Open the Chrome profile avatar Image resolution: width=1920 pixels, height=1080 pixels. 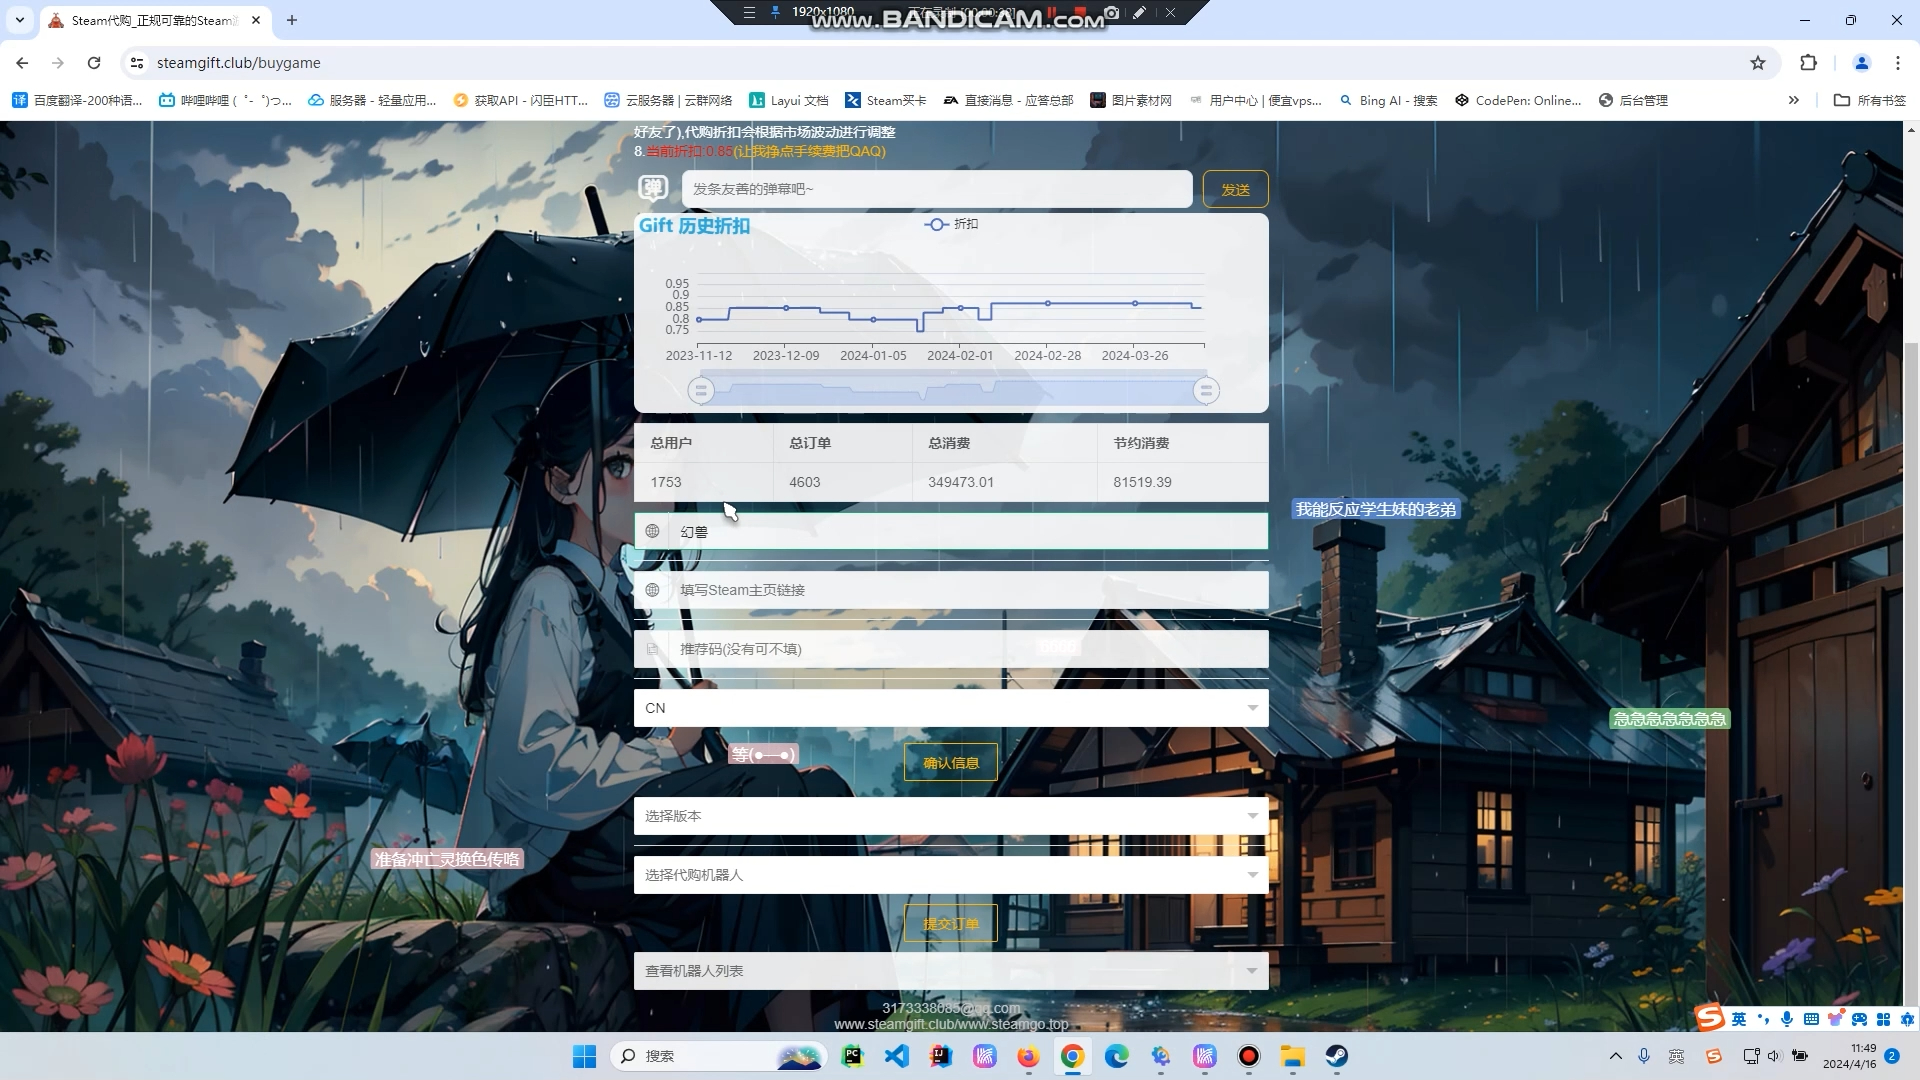pyautogui.click(x=1862, y=63)
